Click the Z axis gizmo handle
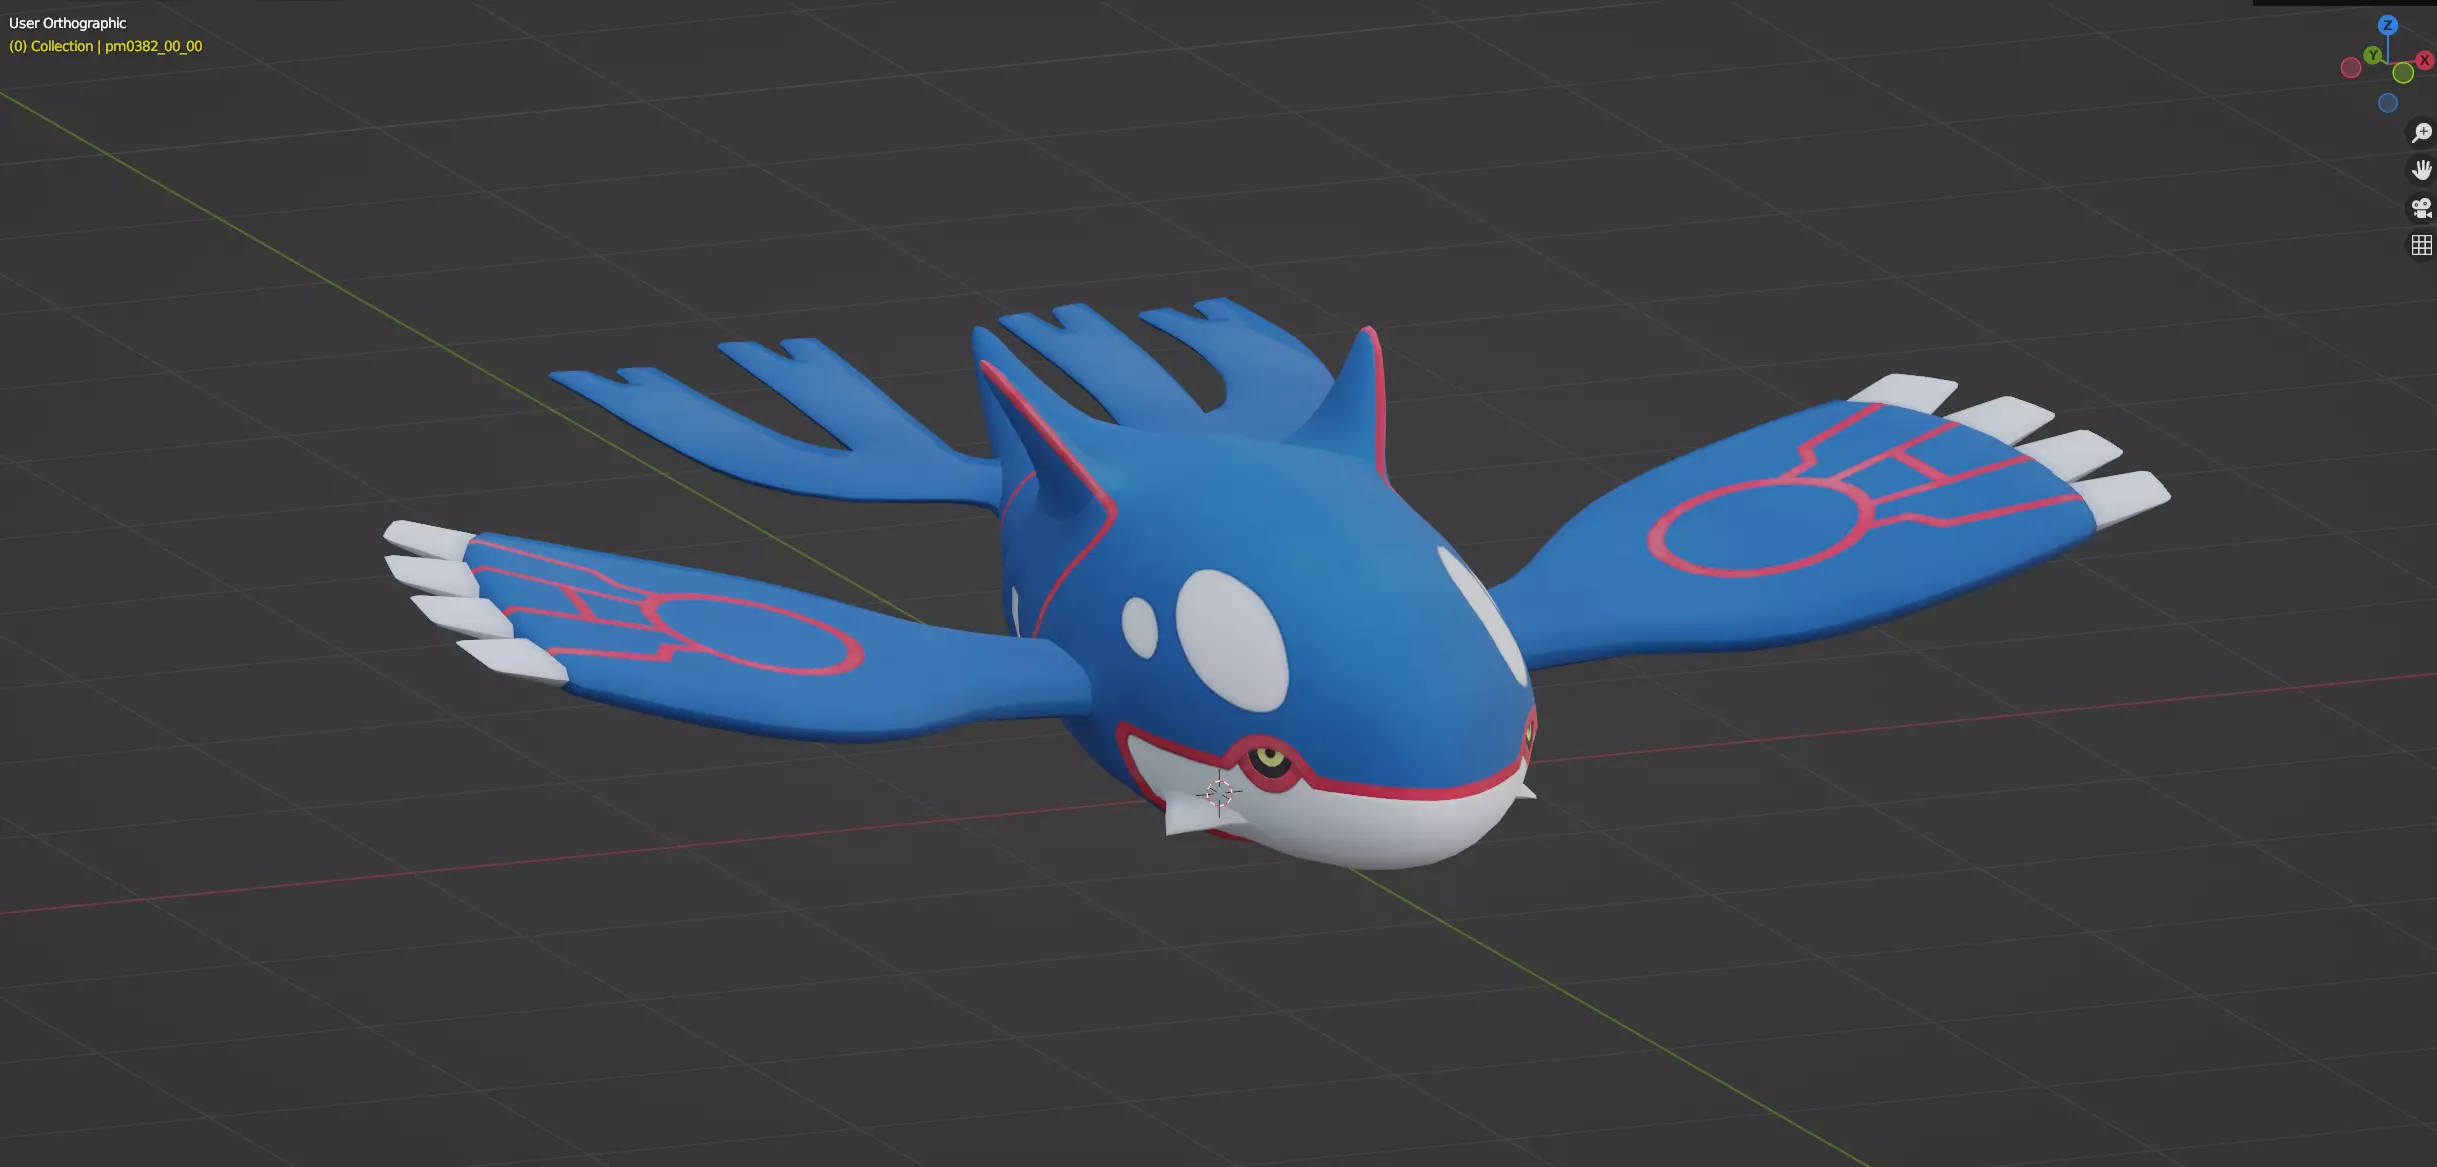2437x1167 pixels. tap(2387, 25)
